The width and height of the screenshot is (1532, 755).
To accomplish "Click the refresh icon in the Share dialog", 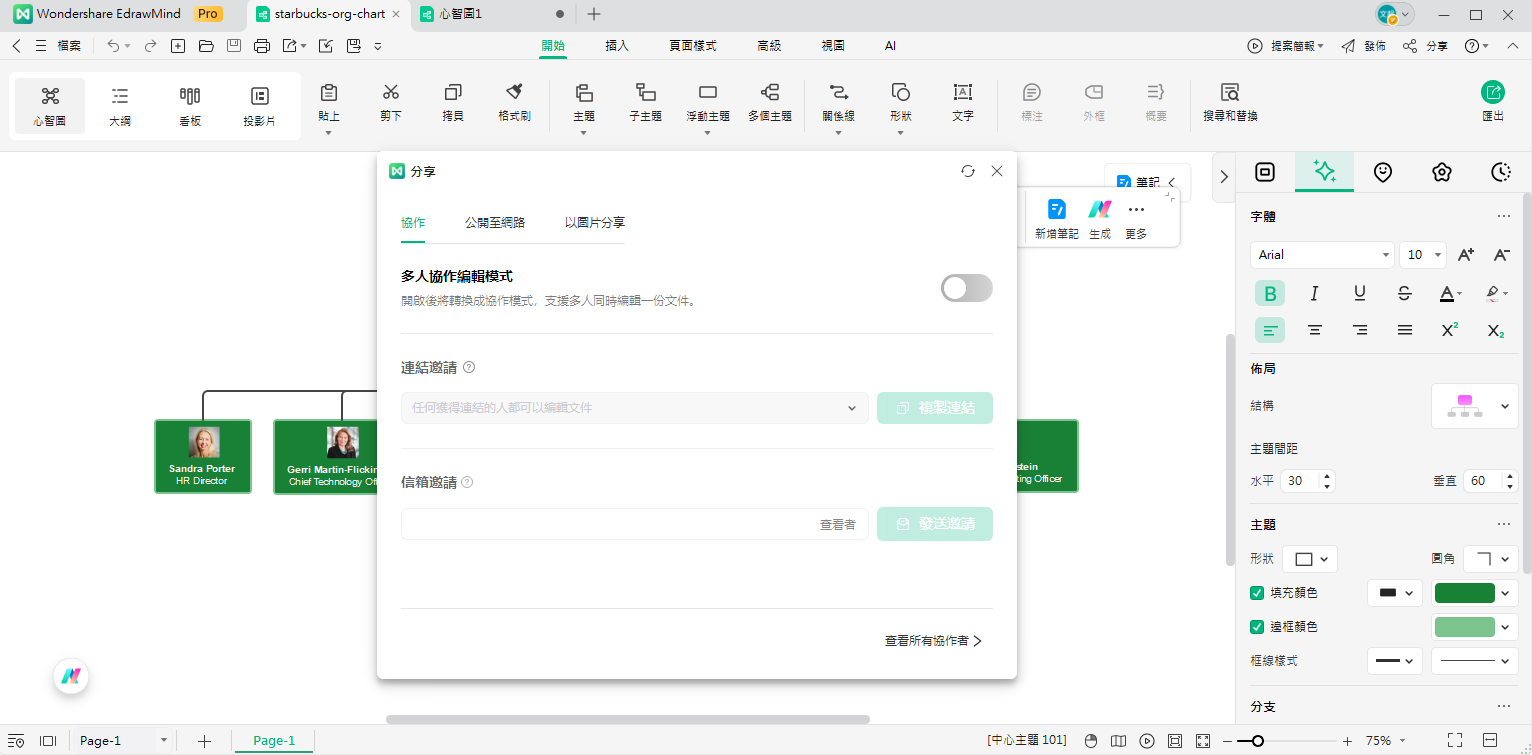I will coord(967,171).
